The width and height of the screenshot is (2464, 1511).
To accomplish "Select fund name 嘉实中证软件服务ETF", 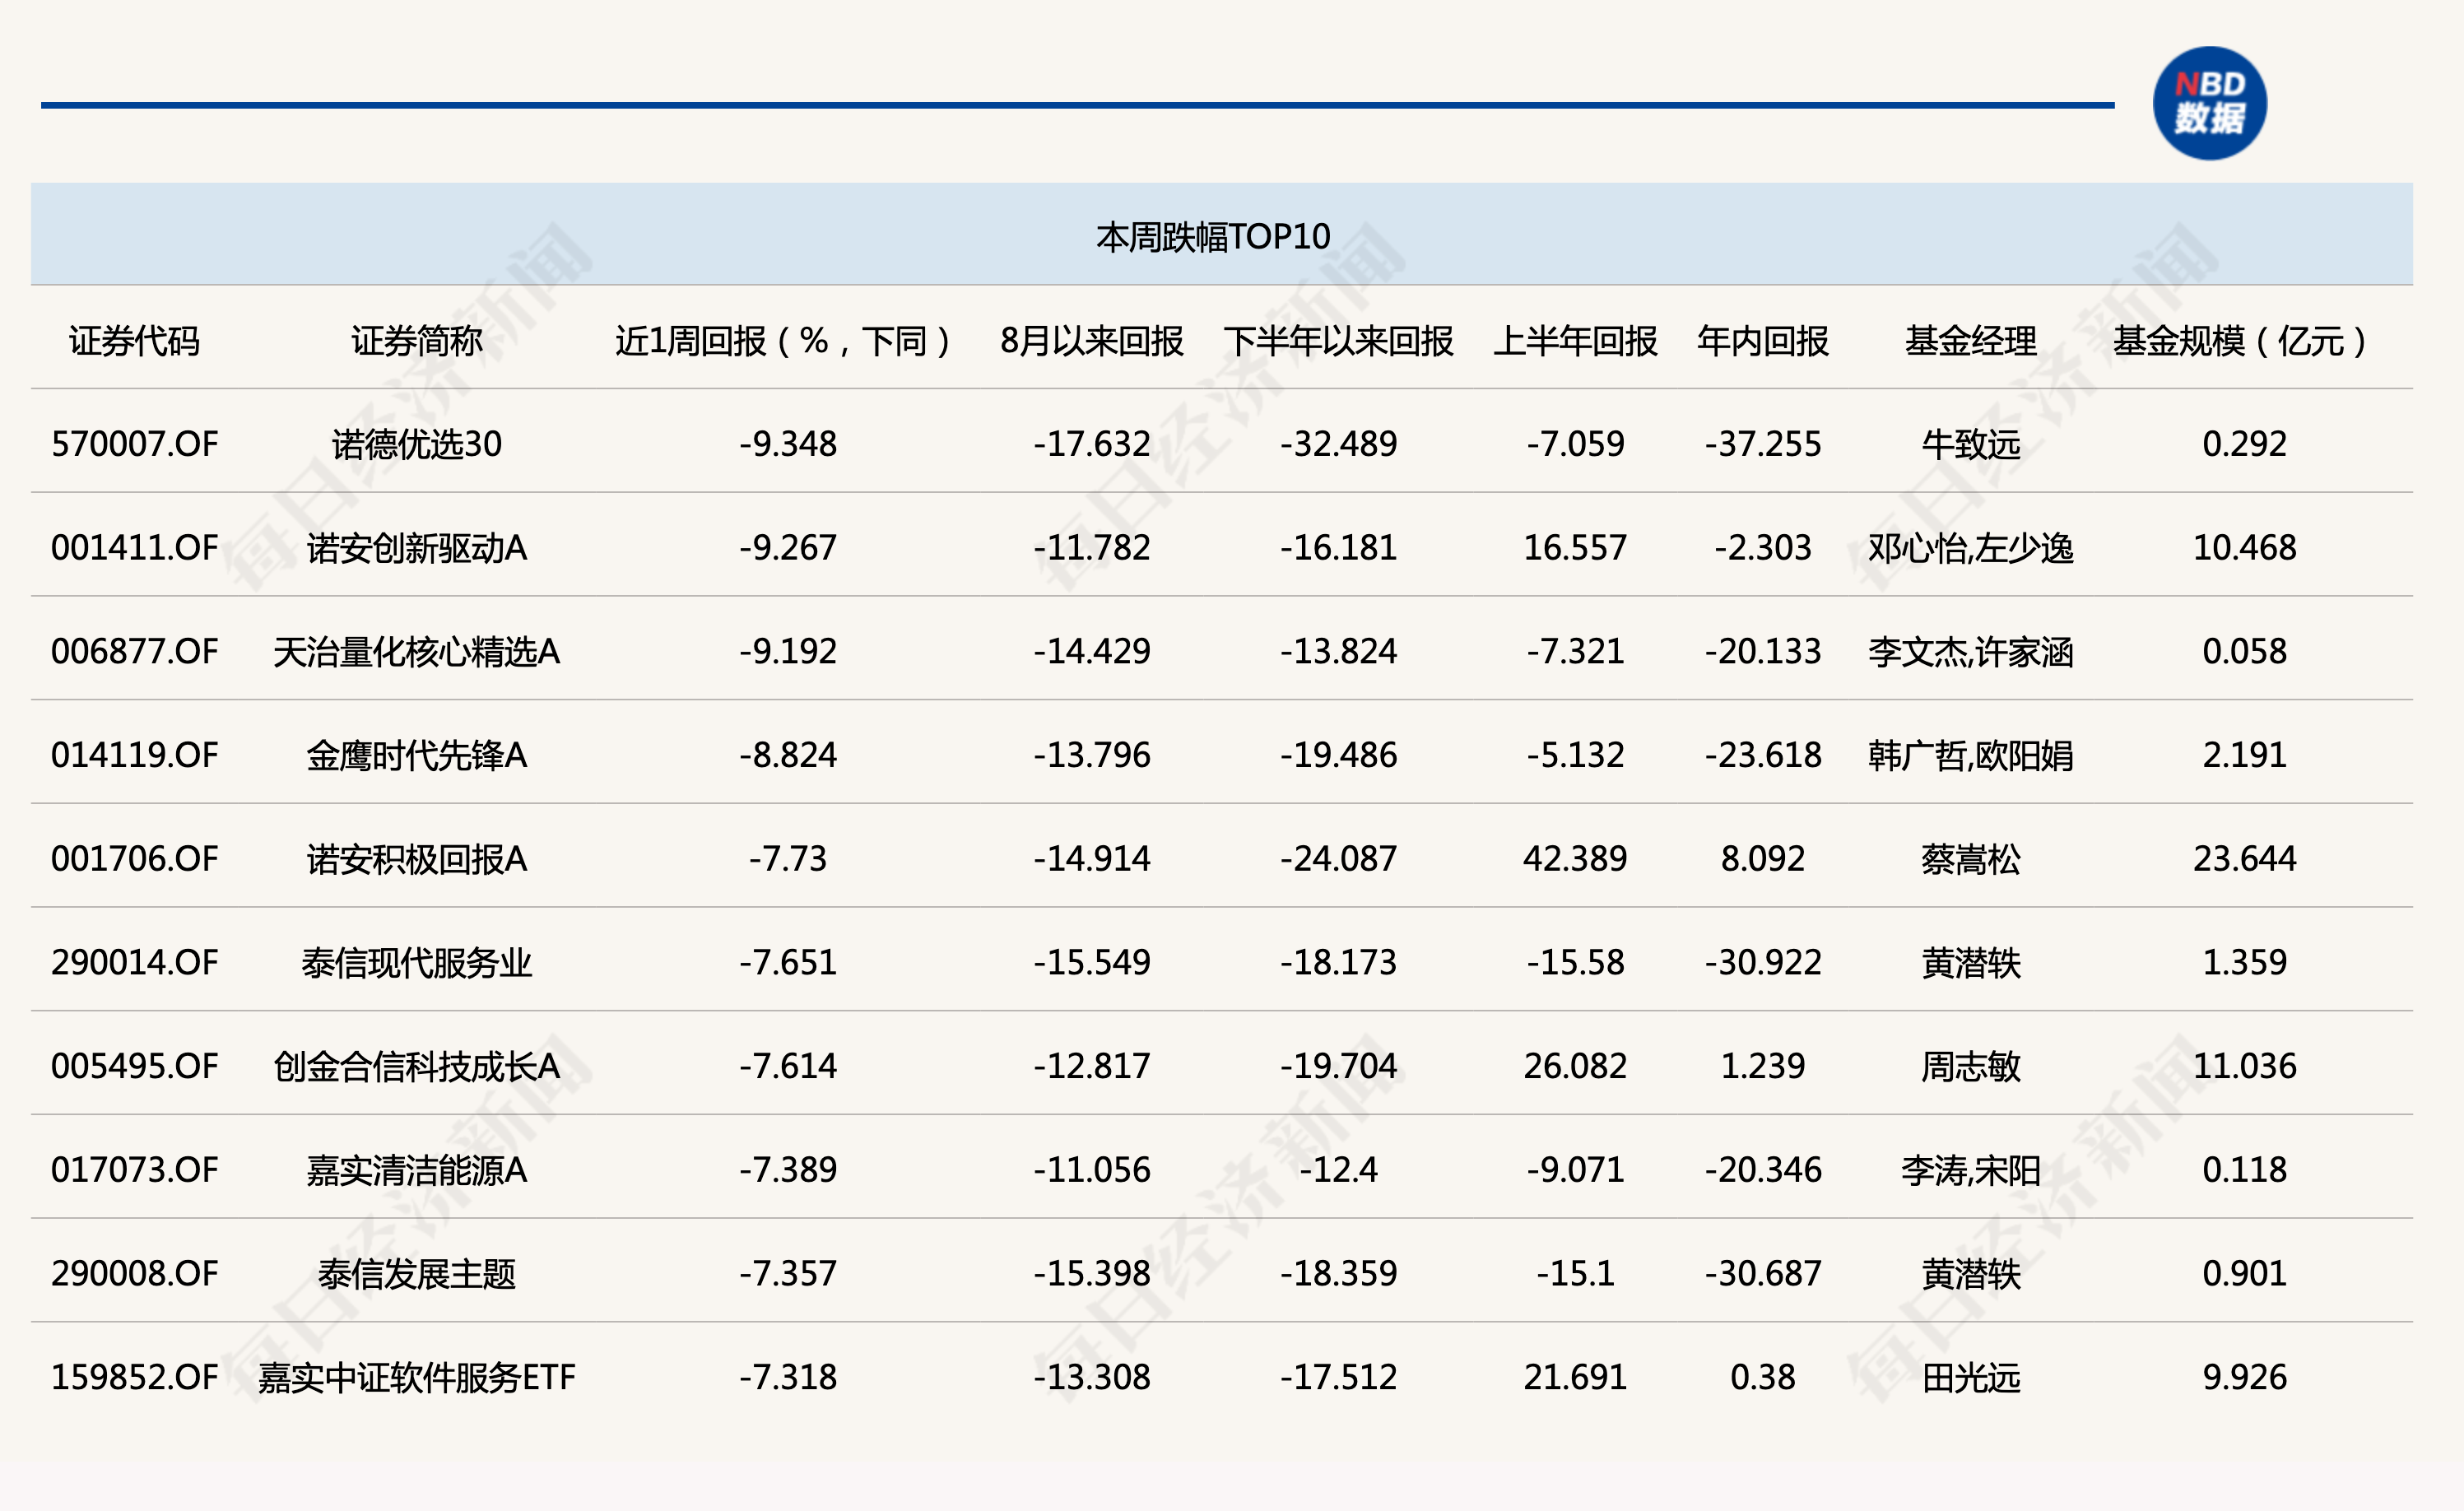I will (416, 1377).
